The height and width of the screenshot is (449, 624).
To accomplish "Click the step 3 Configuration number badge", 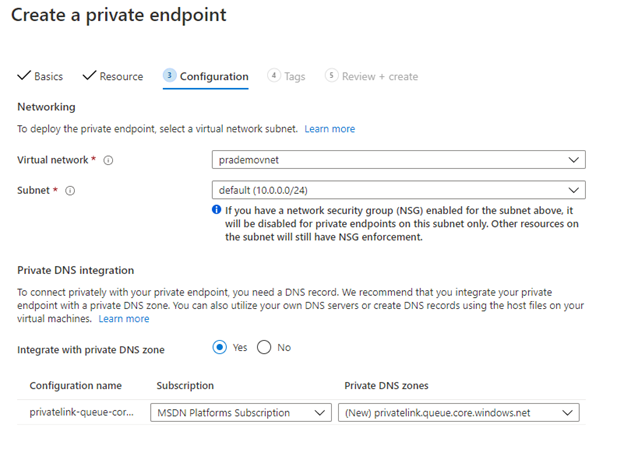I will pyautogui.click(x=170, y=76).
